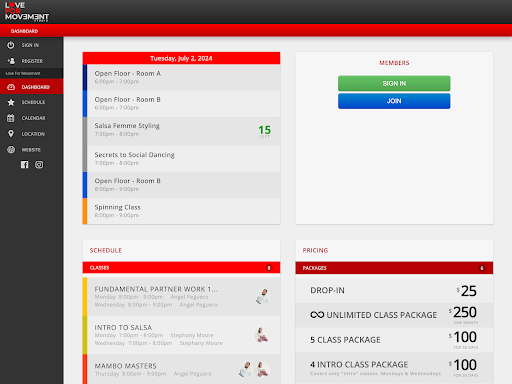Screen dimensions: 512x384
Task: Click the Love For Movement logo
Action: coord(27,12)
